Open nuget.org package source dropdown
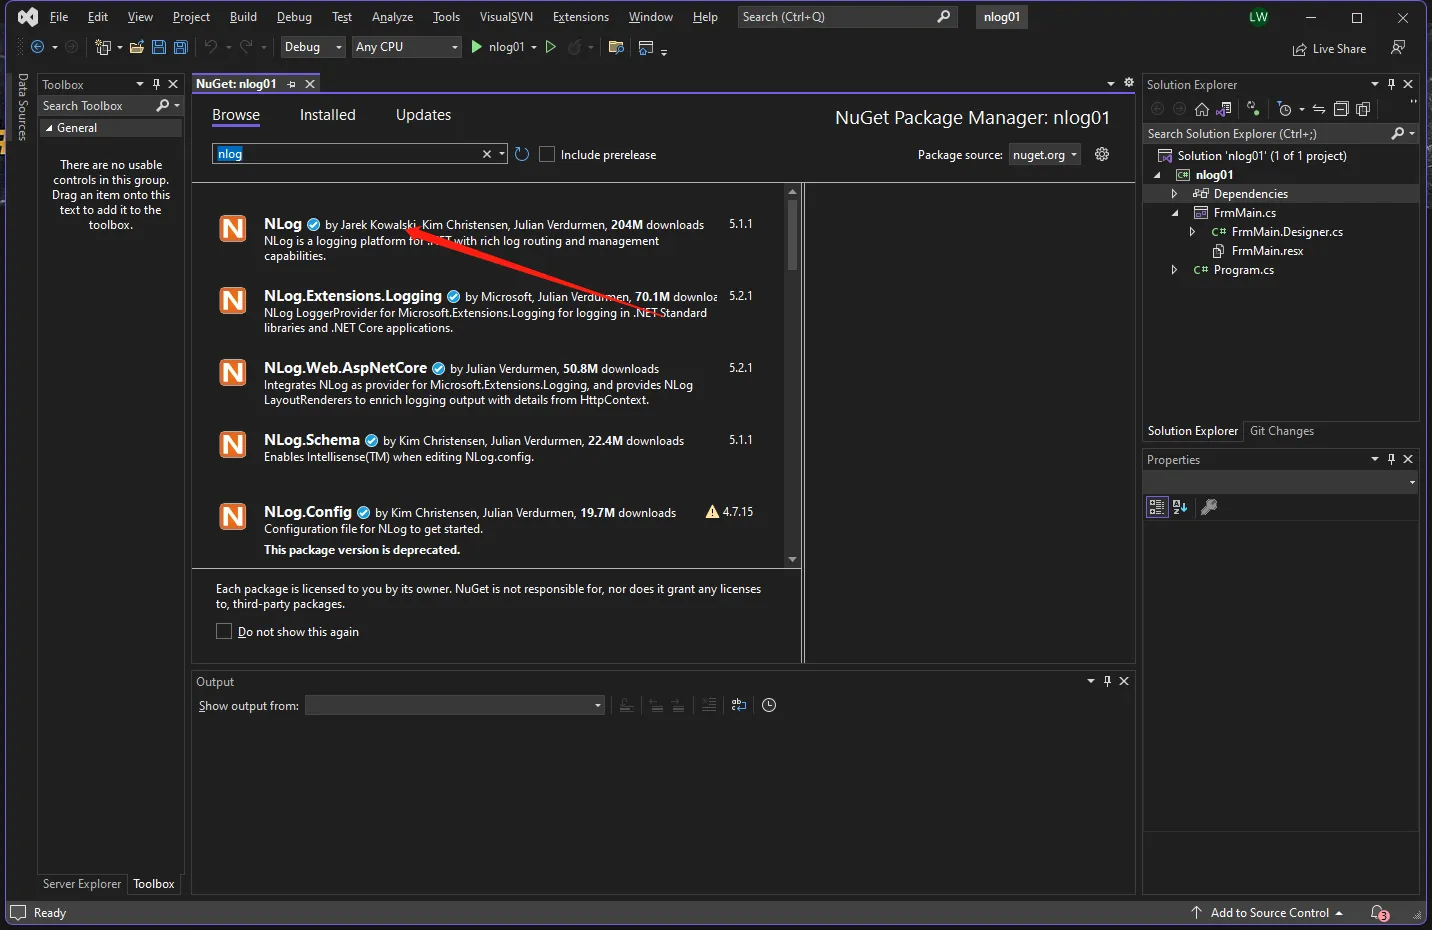Image resolution: width=1432 pixels, height=930 pixels. point(1044,154)
